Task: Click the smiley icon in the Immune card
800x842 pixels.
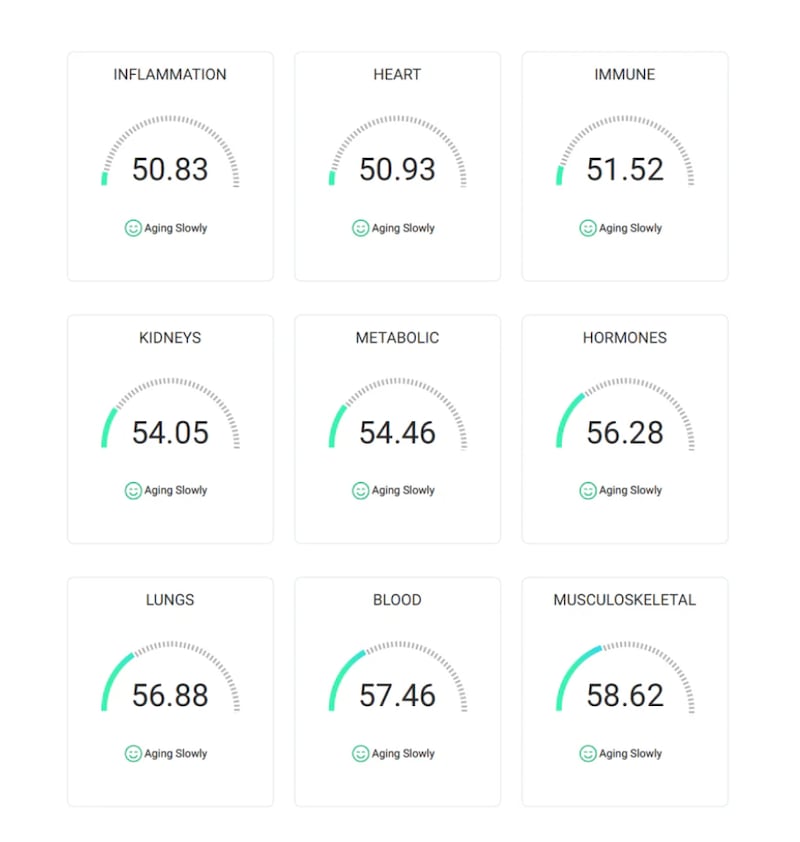Action: tap(588, 228)
